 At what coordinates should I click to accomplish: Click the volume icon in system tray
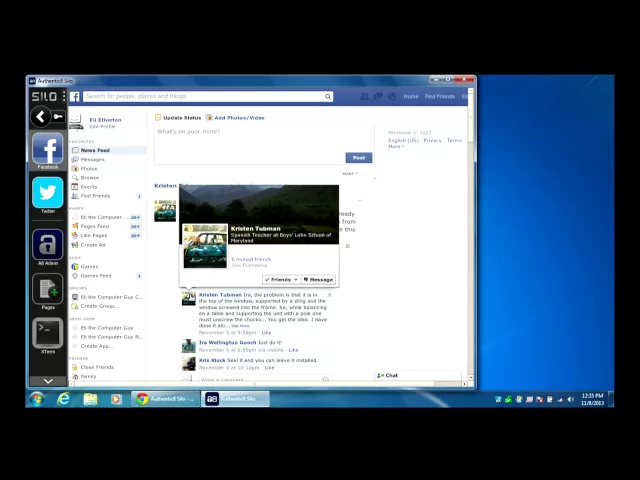(571, 400)
